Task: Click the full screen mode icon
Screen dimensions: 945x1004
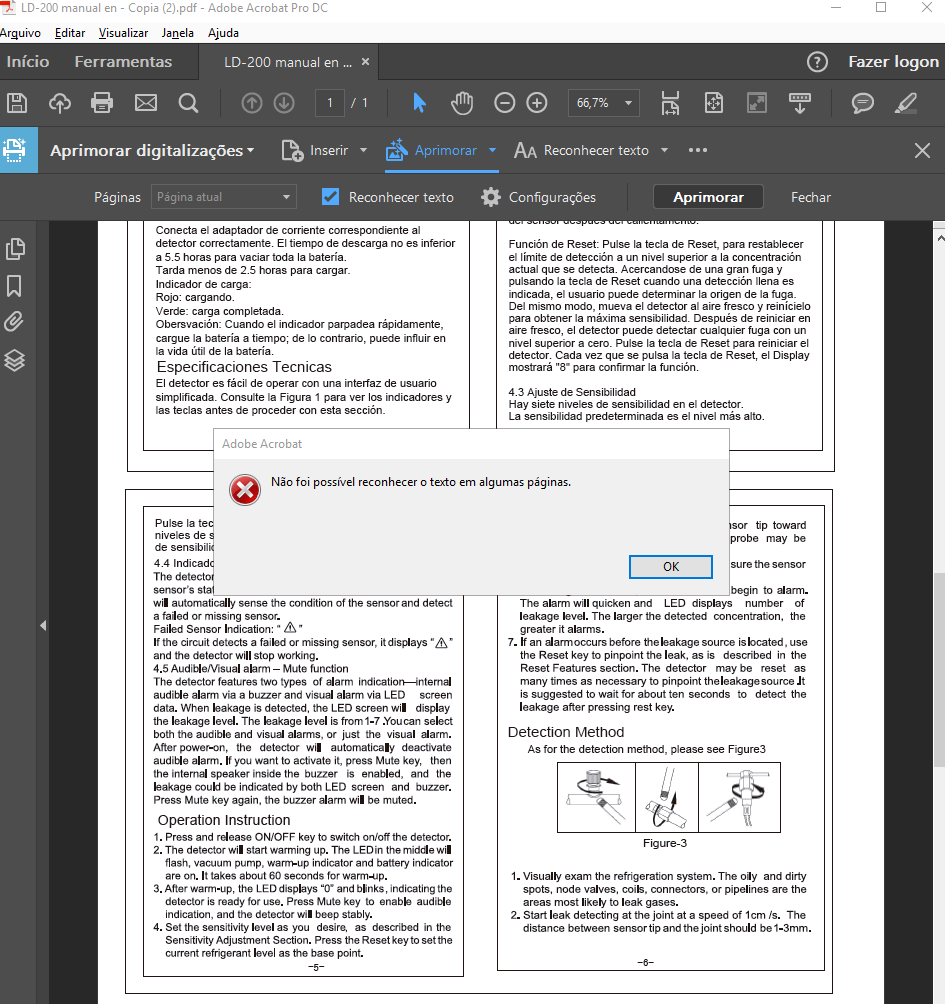Action: 757,103
